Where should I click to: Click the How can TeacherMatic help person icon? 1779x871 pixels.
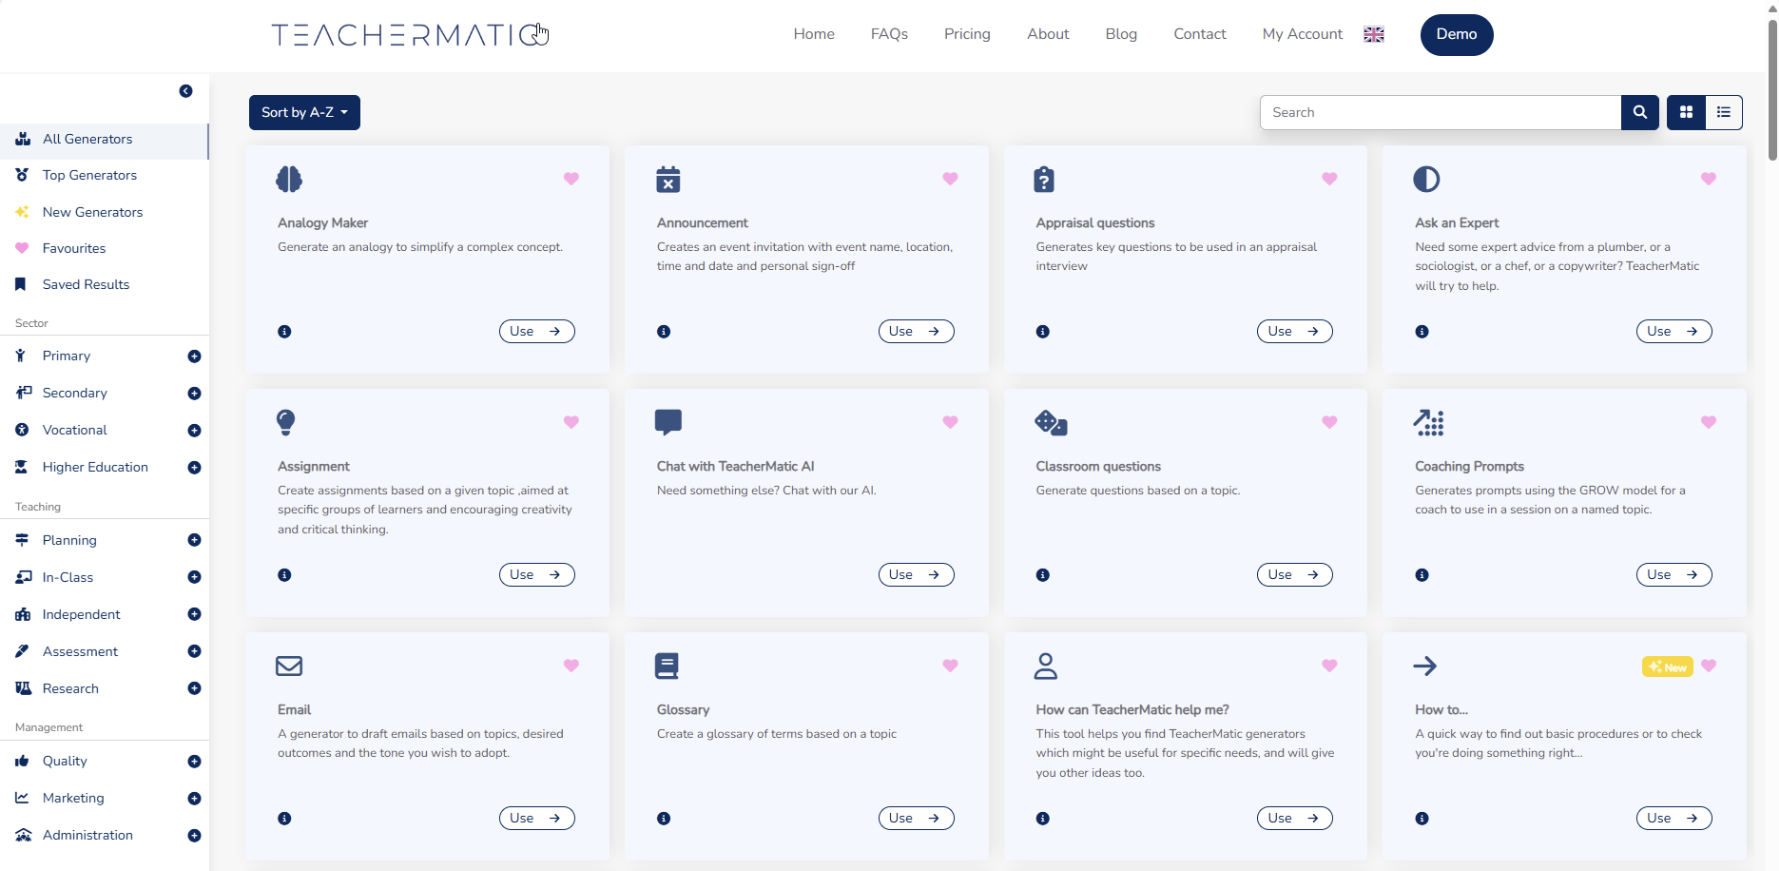click(1046, 666)
